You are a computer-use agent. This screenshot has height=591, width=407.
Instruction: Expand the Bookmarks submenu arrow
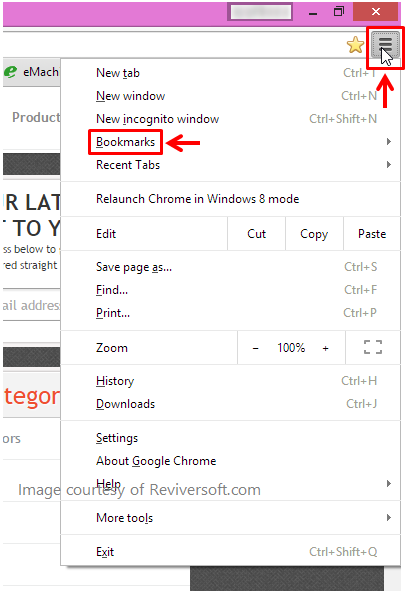[x=389, y=142]
